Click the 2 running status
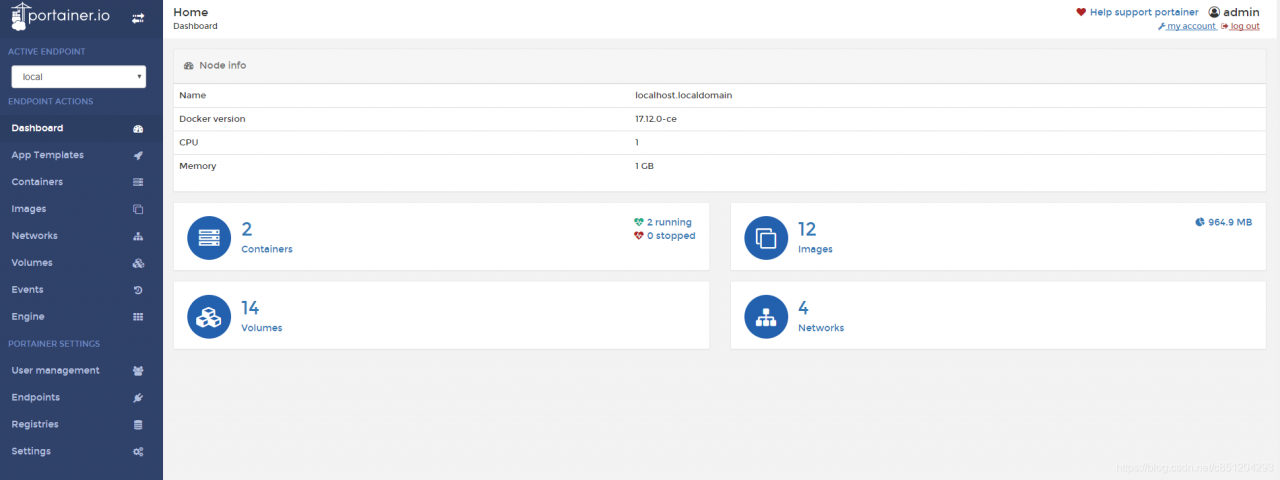Viewport: 1280px width, 480px height. tap(669, 222)
